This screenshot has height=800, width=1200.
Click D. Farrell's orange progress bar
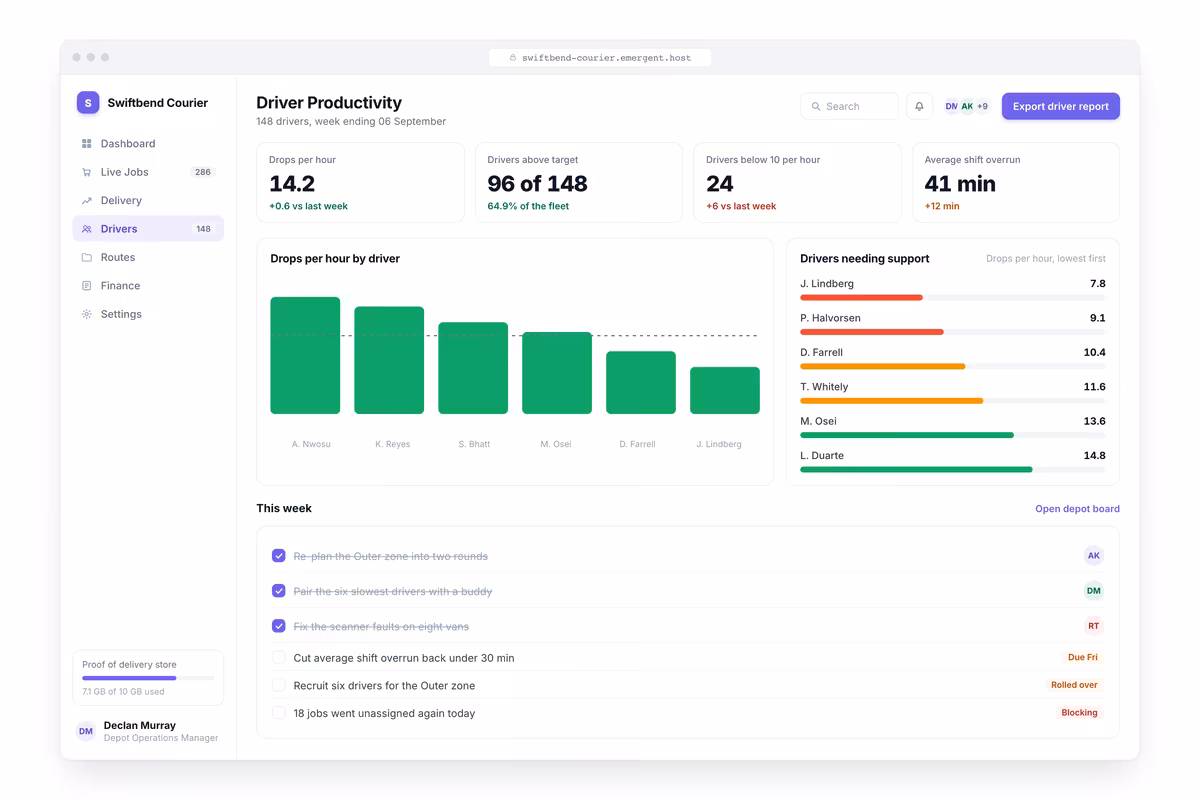coord(883,366)
